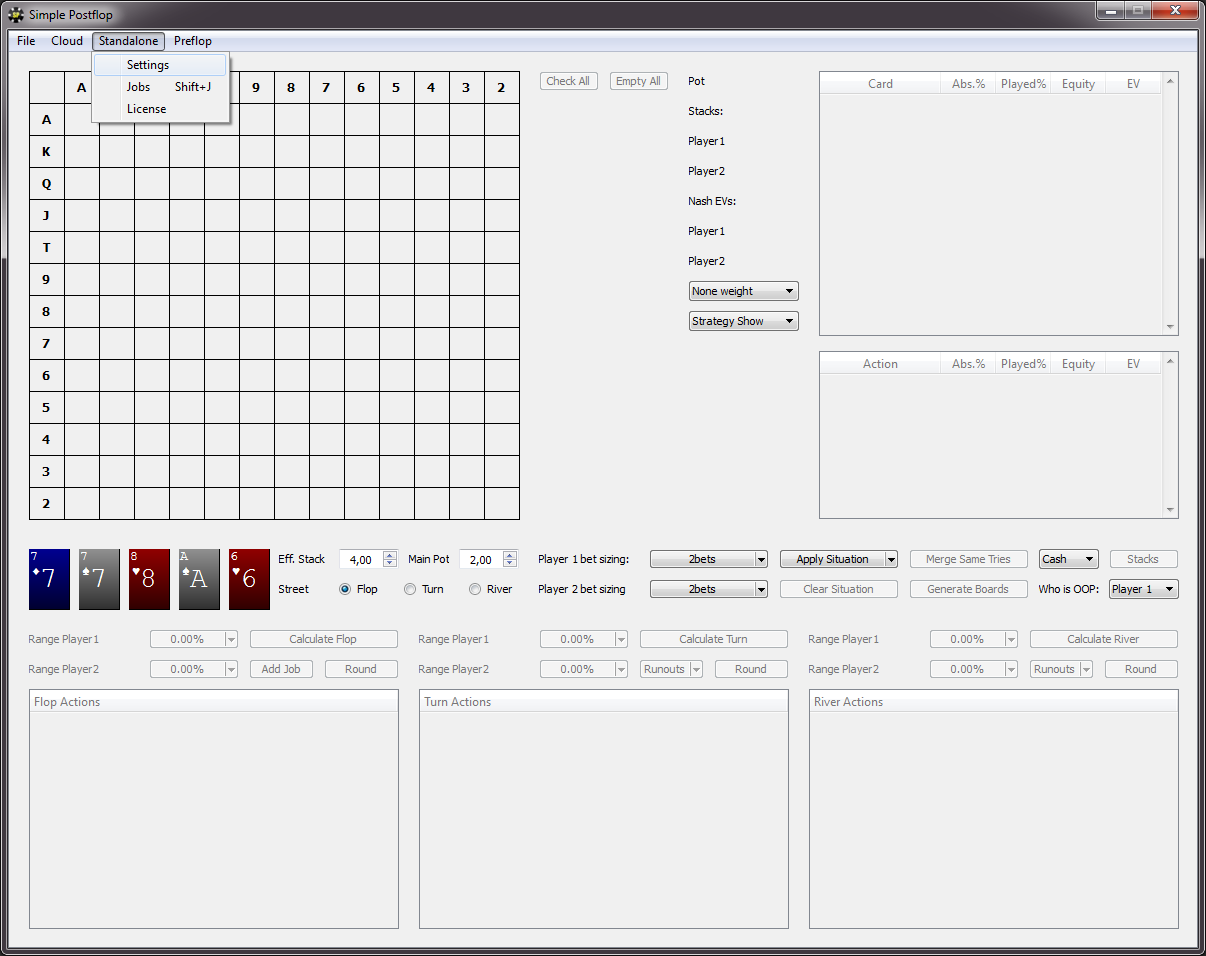This screenshot has height=956, width=1206.
Task: Click the Simple Postflop title bar icon
Action: (x=16, y=15)
